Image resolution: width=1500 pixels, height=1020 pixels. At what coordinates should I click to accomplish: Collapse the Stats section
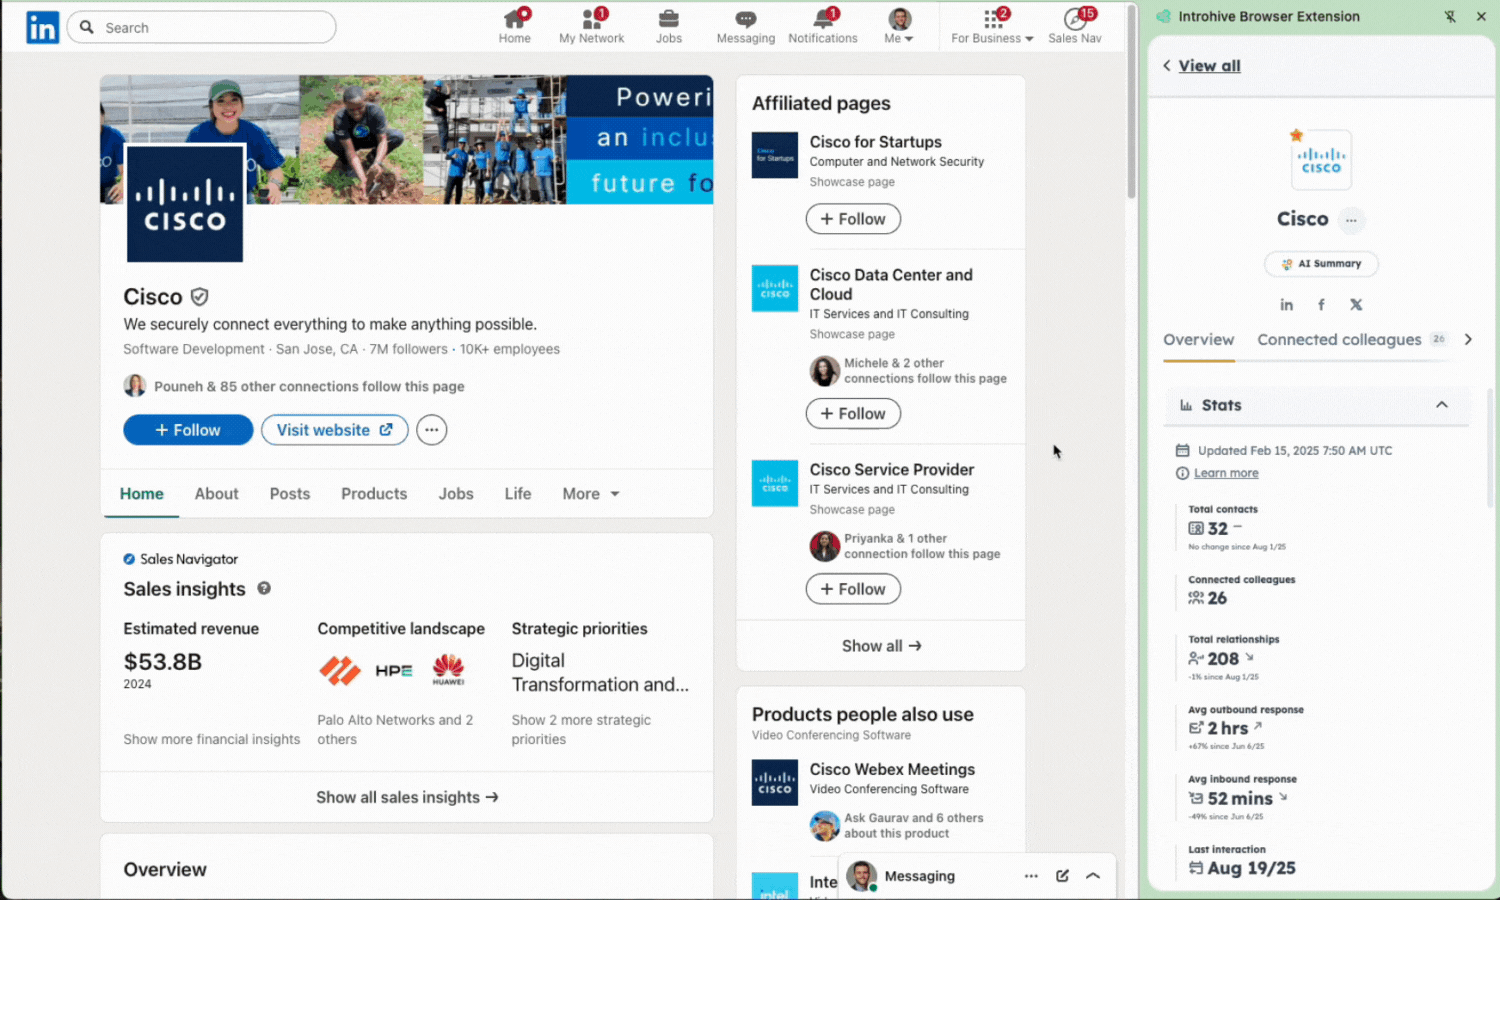(1441, 405)
